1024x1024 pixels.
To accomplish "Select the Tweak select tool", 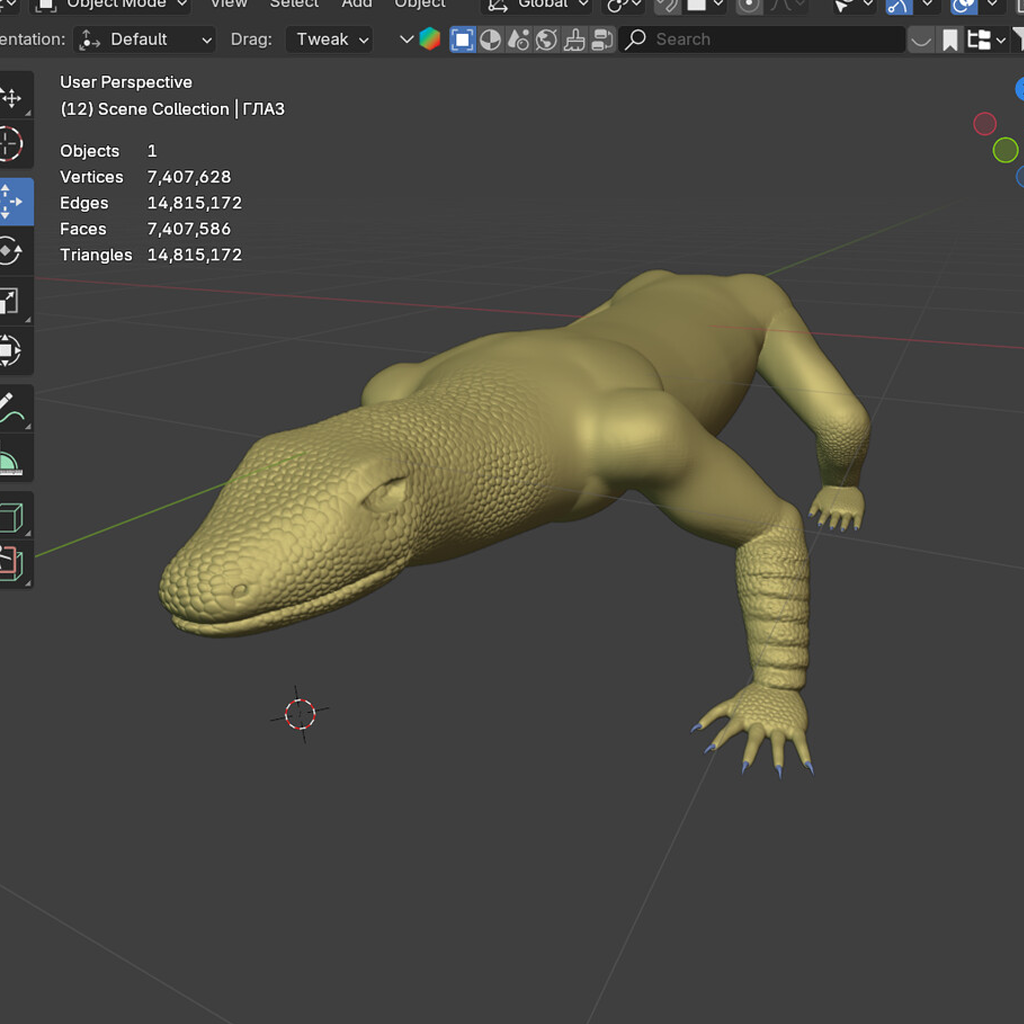I will (x=13, y=97).
